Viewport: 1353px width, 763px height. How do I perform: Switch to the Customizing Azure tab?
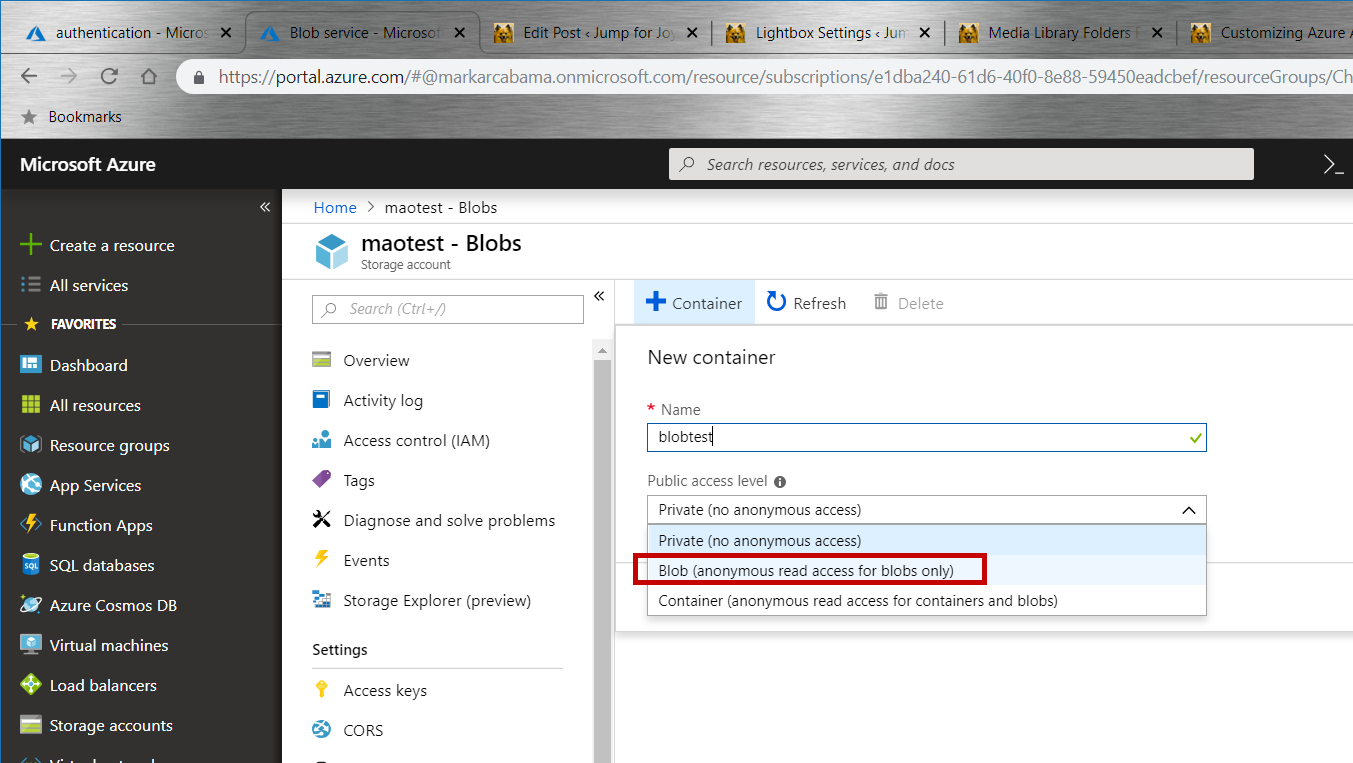pyautogui.click(x=1270, y=33)
